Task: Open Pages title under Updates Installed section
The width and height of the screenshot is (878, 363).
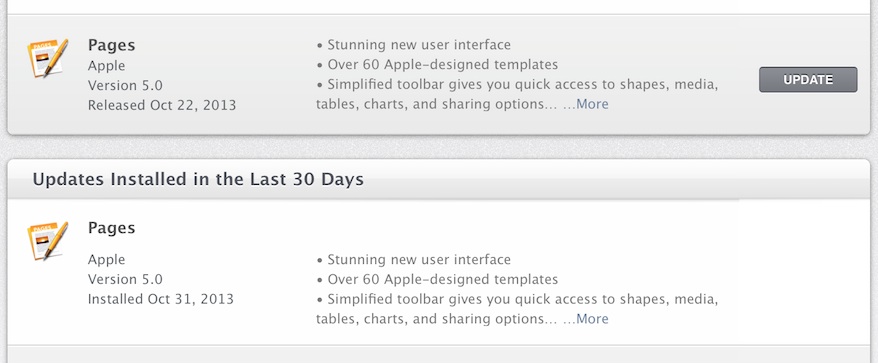Action: [111, 228]
